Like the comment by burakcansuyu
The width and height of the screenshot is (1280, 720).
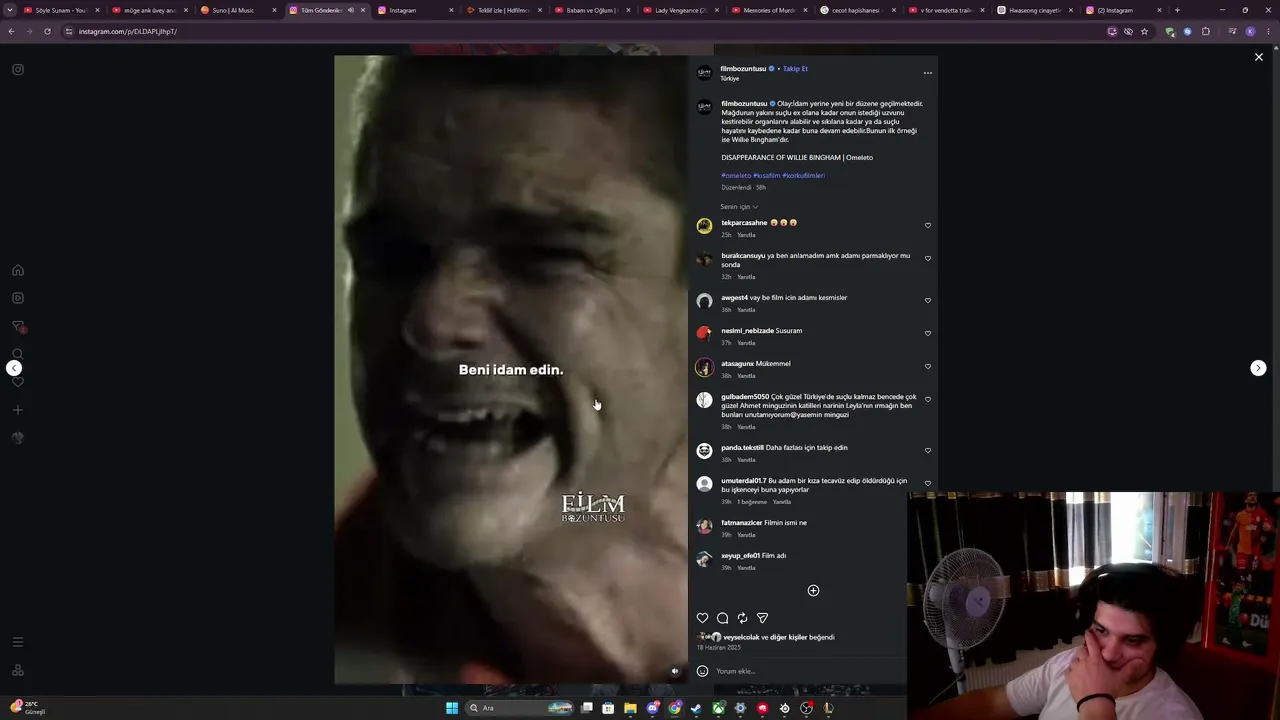click(928, 259)
